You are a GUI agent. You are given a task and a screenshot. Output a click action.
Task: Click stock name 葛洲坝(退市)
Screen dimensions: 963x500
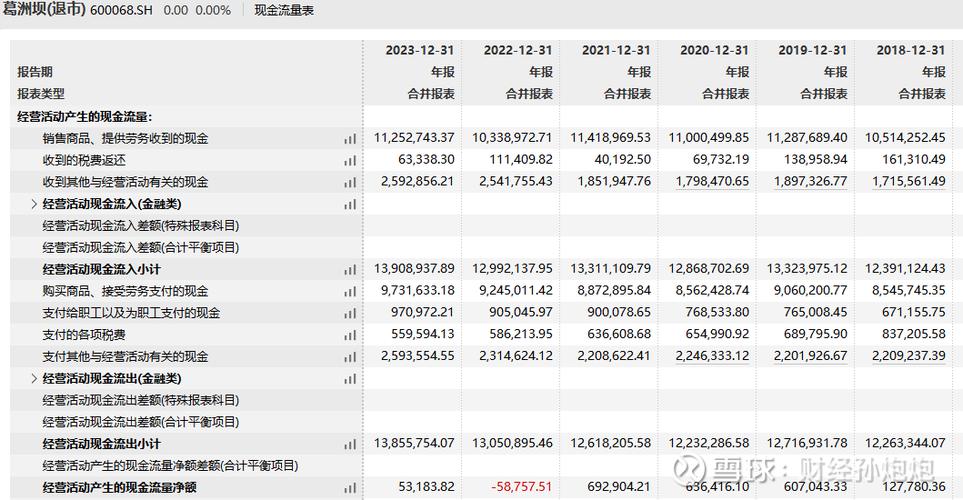click(x=44, y=10)
